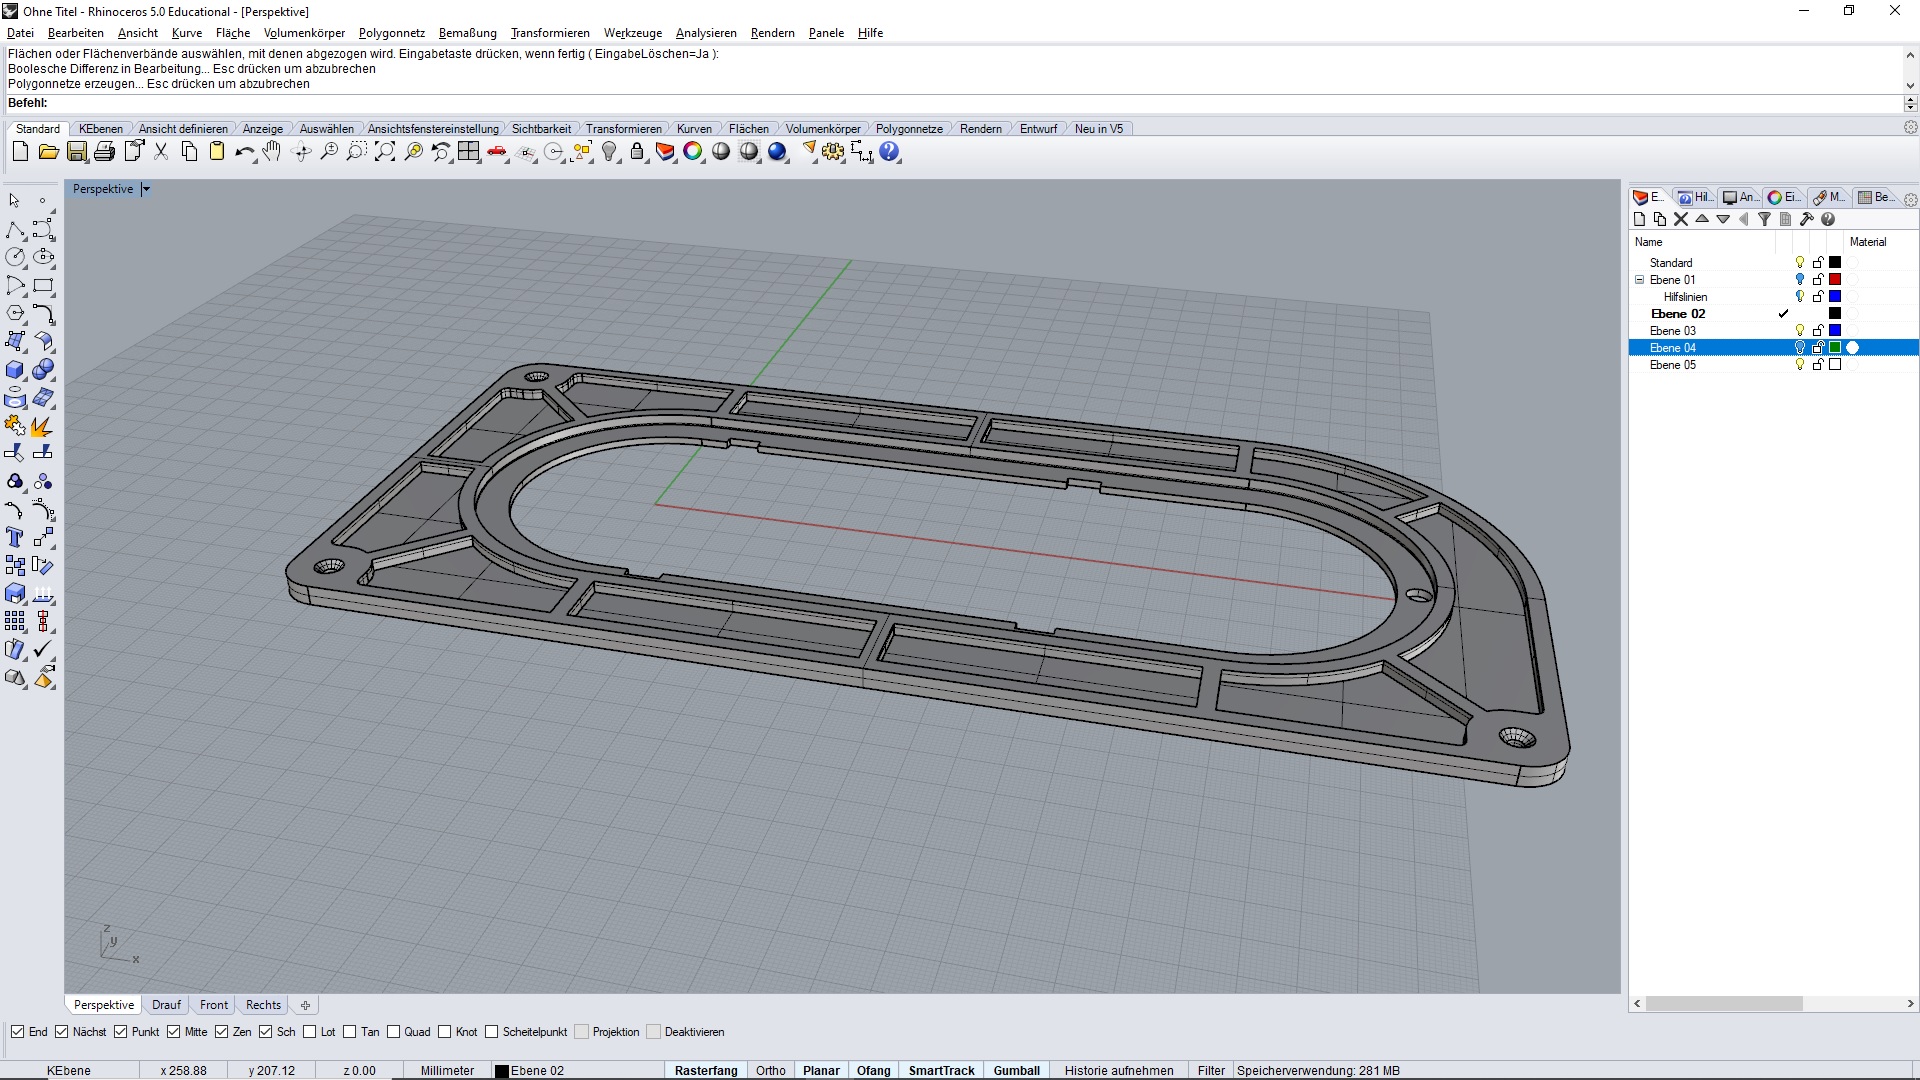Switch to the Drauf viewport tab
1920x1080 pixels.
[x=166, y=1005]
